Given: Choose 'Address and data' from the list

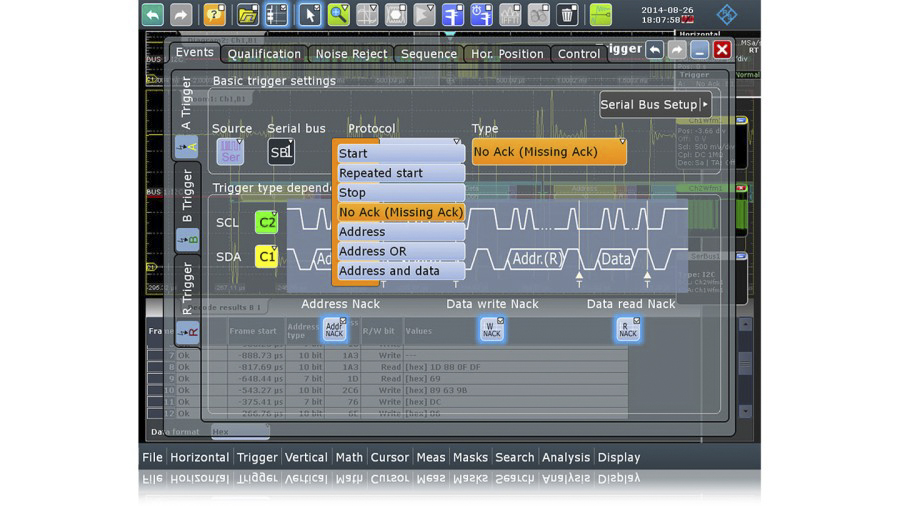Looking at the screenshot, I should click(x=400, y=271).
